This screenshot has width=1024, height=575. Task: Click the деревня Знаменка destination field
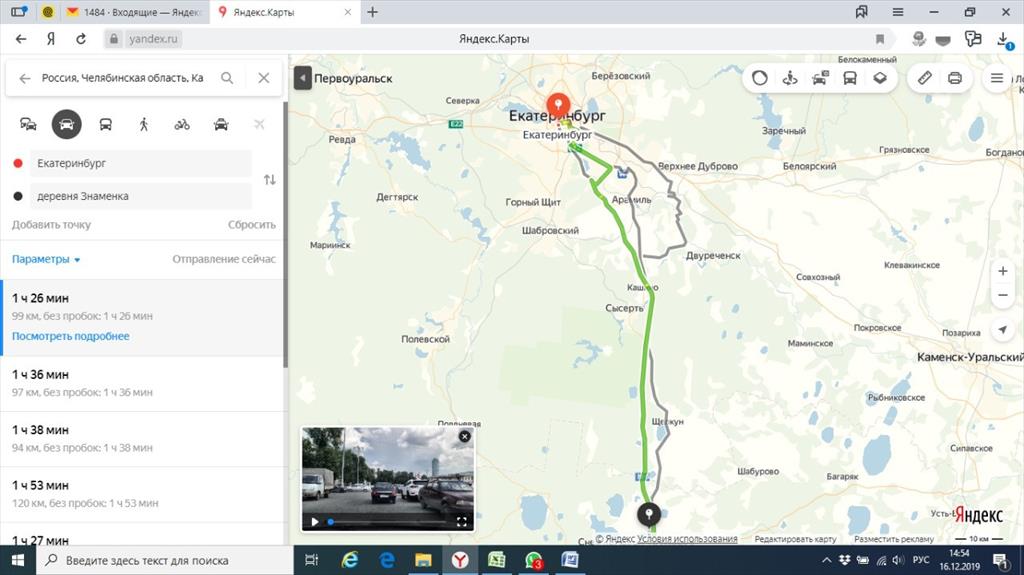tap(140, 196)
